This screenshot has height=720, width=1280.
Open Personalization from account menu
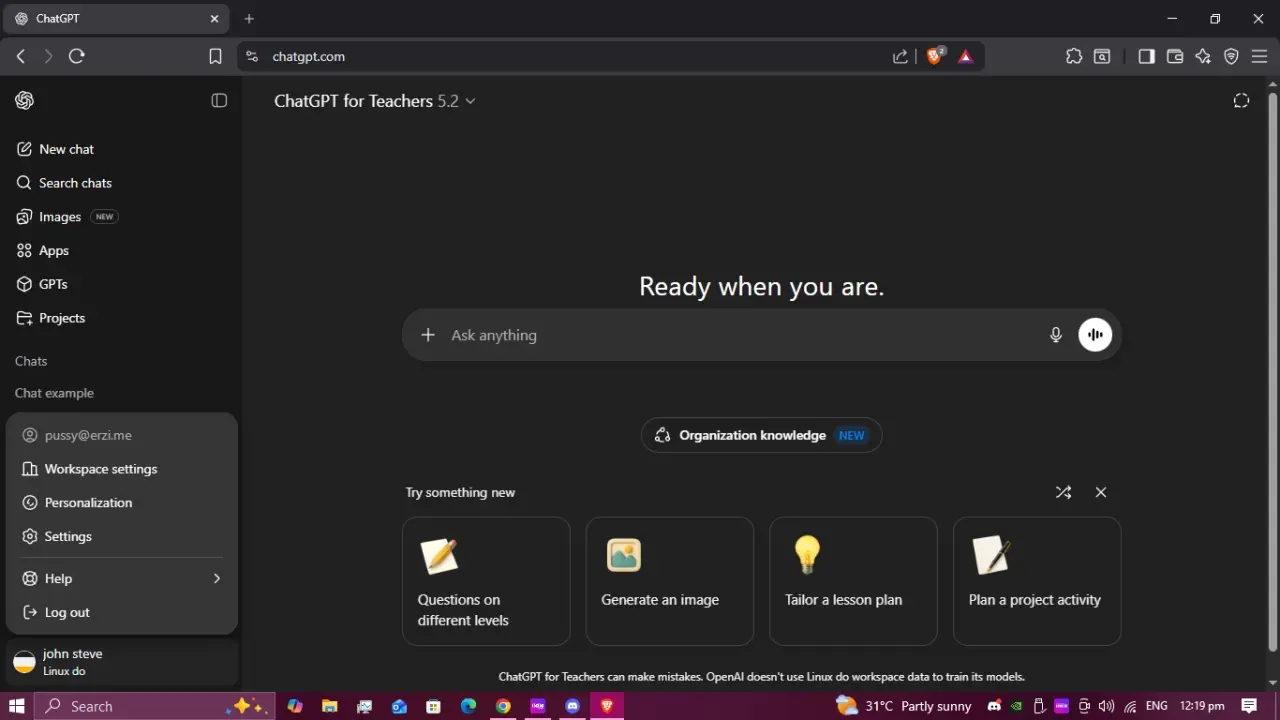pyautogui.click(x=122, y=503)
